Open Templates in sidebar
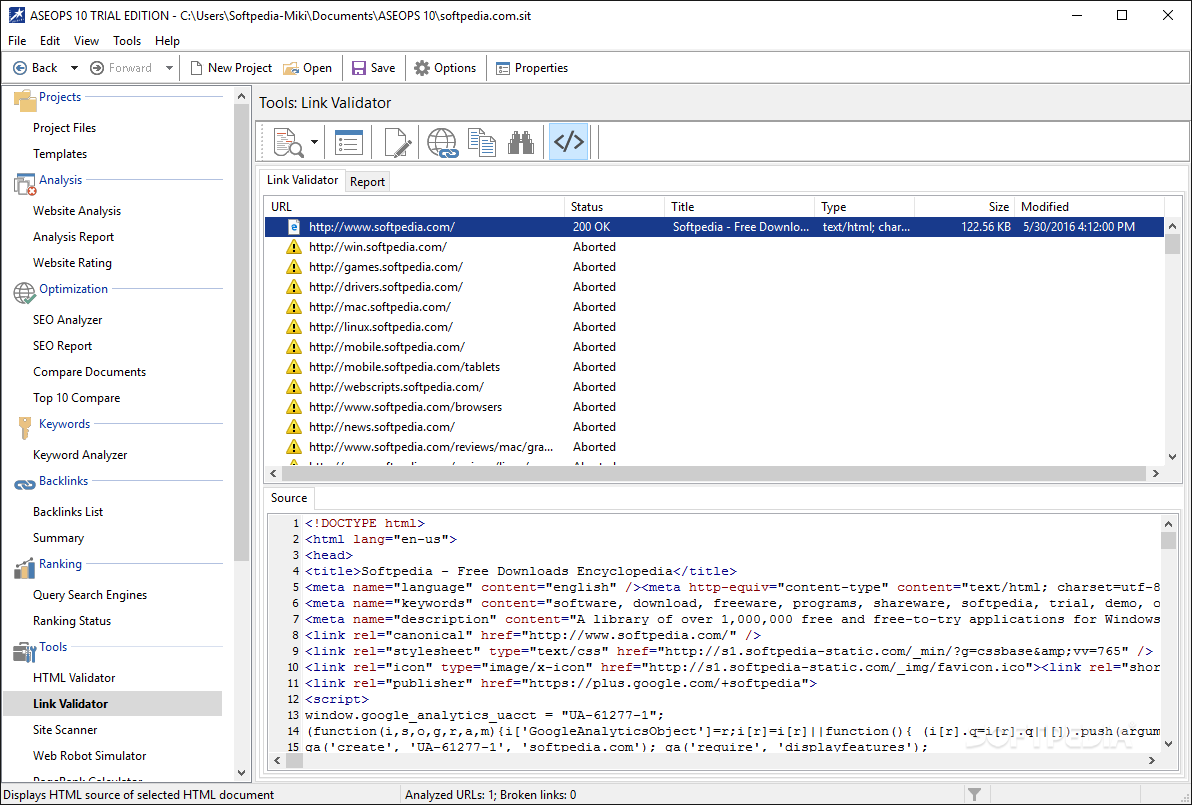The width and height of the screenshot is (1192, 805). 60,154
